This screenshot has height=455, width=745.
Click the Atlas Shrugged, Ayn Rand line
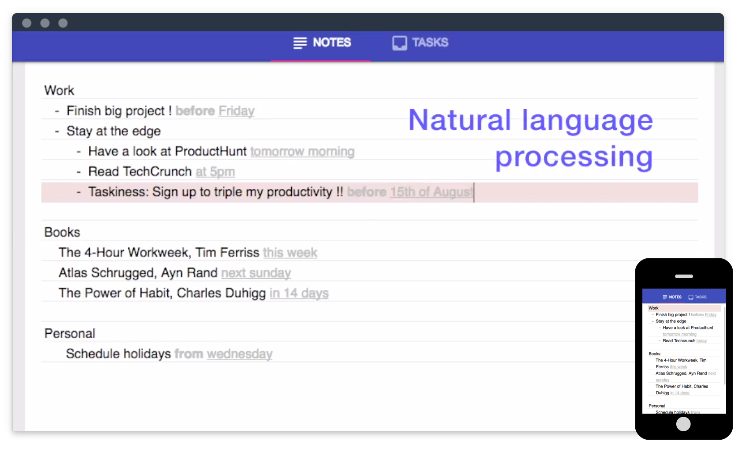138,273
